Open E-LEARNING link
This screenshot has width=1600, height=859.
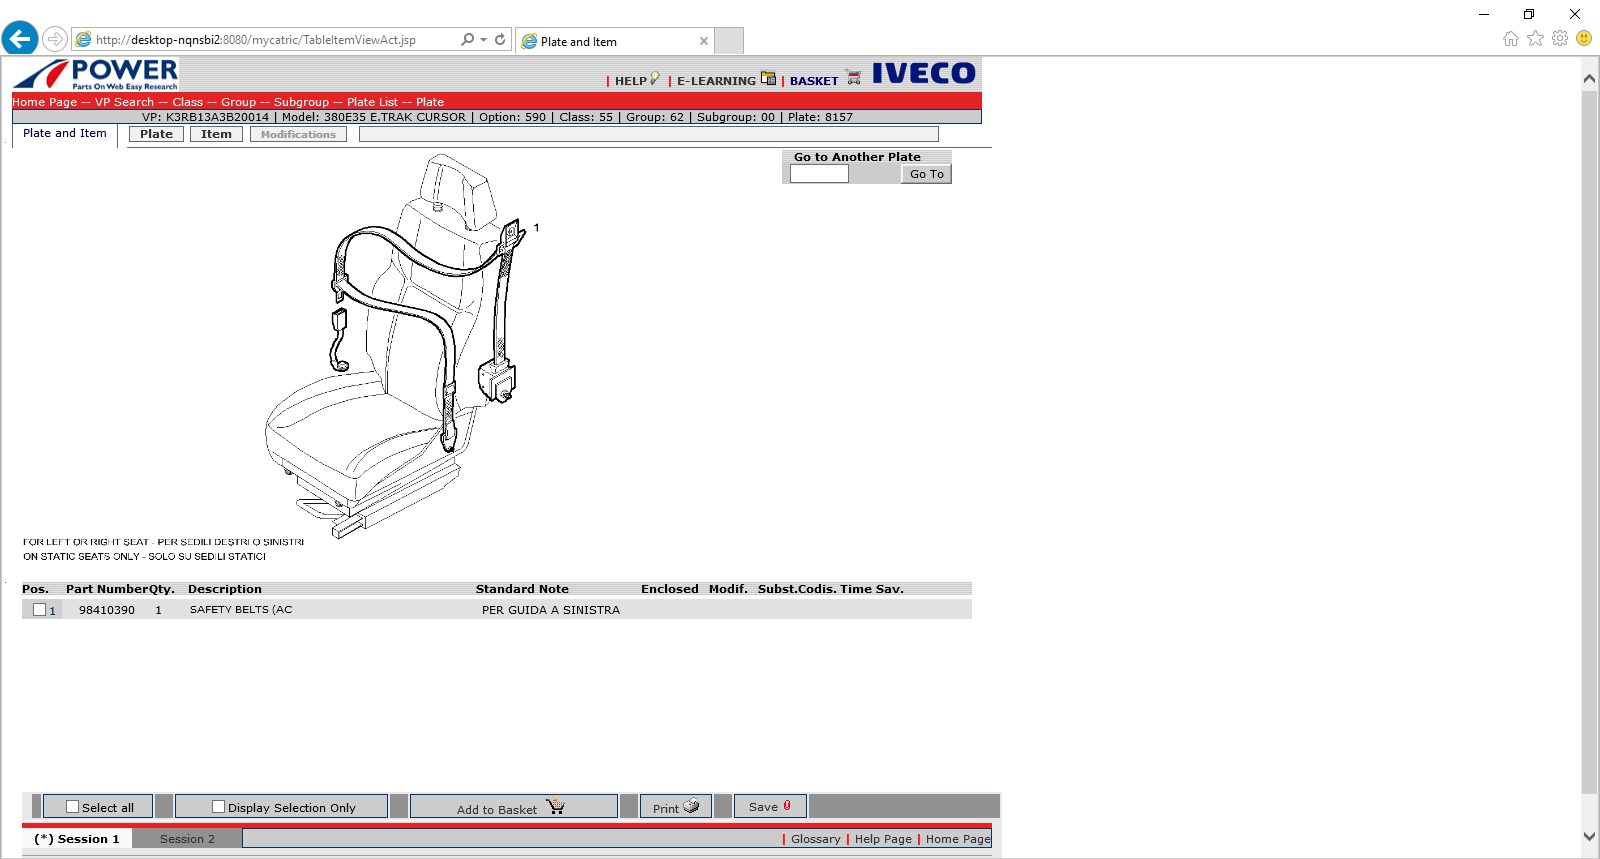716,81
